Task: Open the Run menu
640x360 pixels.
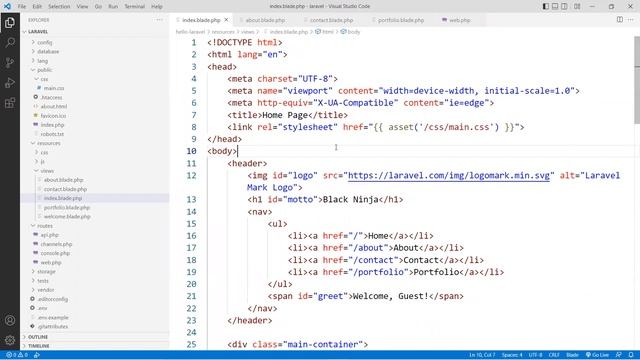Action: [x=113, y=7]
